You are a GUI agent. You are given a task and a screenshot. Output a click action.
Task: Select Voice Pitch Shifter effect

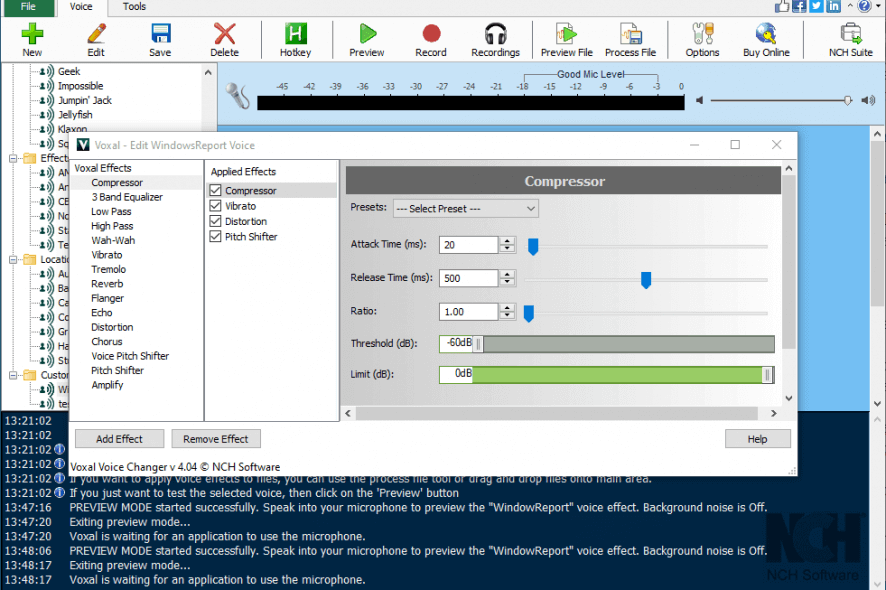click(x=130, y=356)
